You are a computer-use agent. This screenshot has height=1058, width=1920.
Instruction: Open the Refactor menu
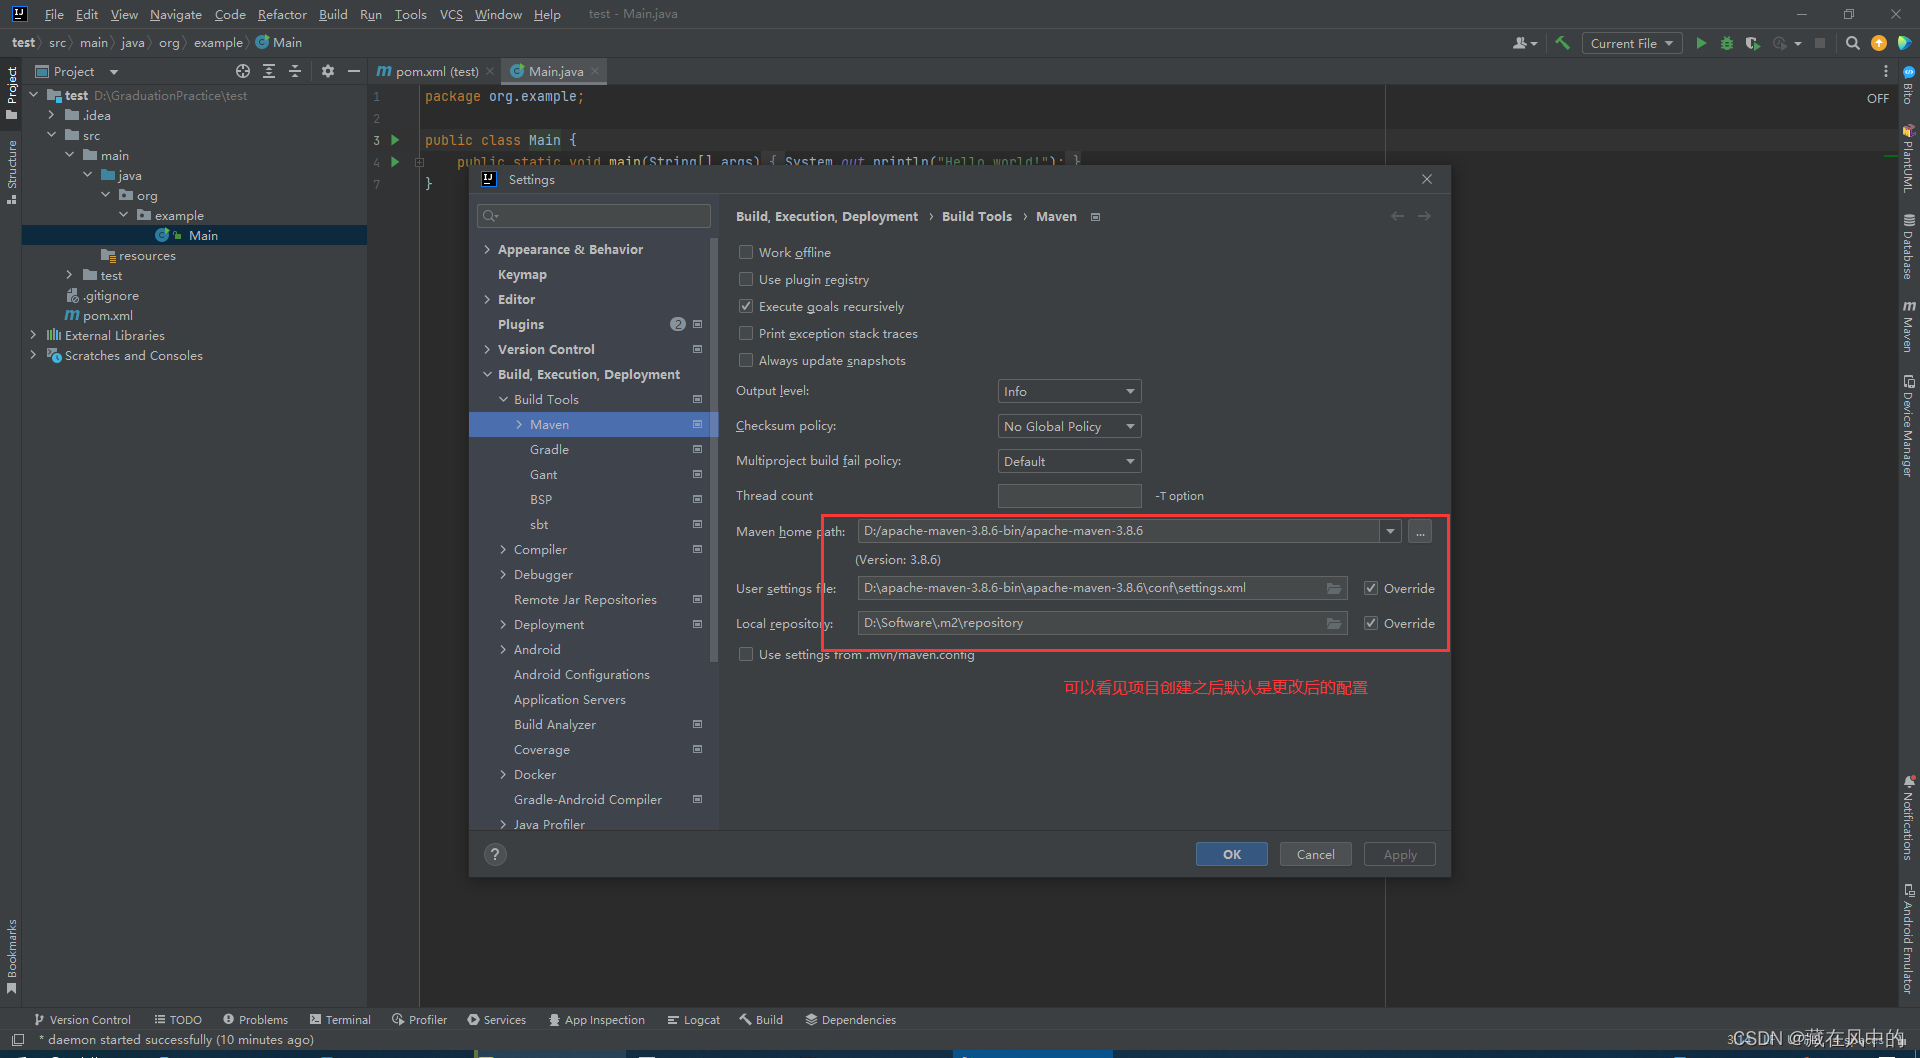(282, 14)
